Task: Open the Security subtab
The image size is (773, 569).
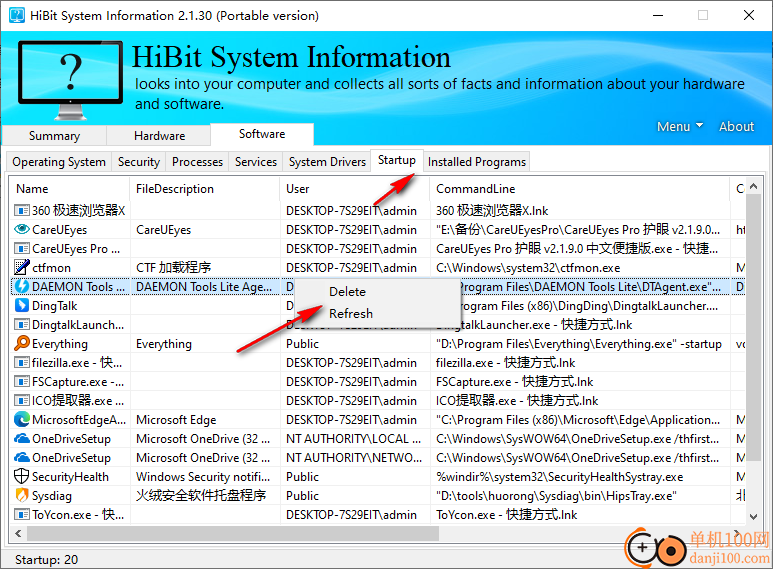Action: 139,162
